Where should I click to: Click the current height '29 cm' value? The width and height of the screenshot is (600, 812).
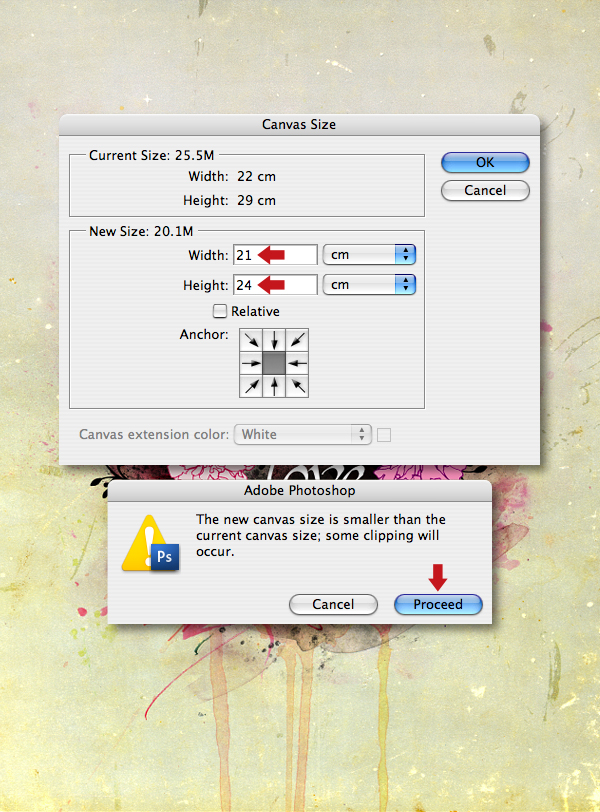click(256, 200)
